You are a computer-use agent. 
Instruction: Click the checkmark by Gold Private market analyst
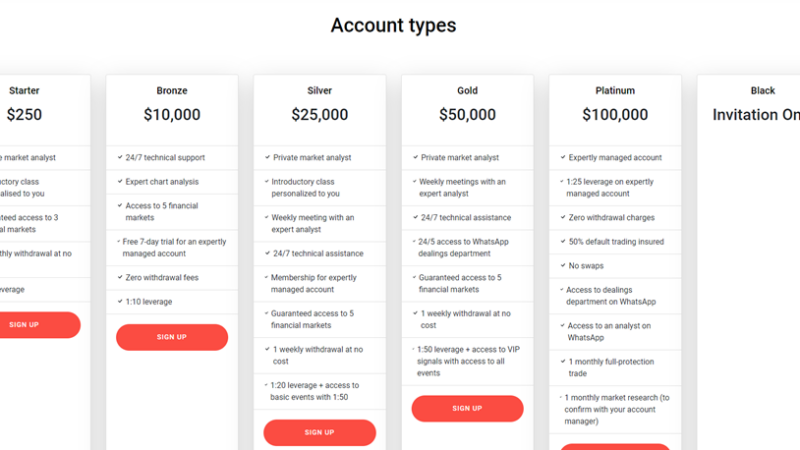[x=415, y=158]
